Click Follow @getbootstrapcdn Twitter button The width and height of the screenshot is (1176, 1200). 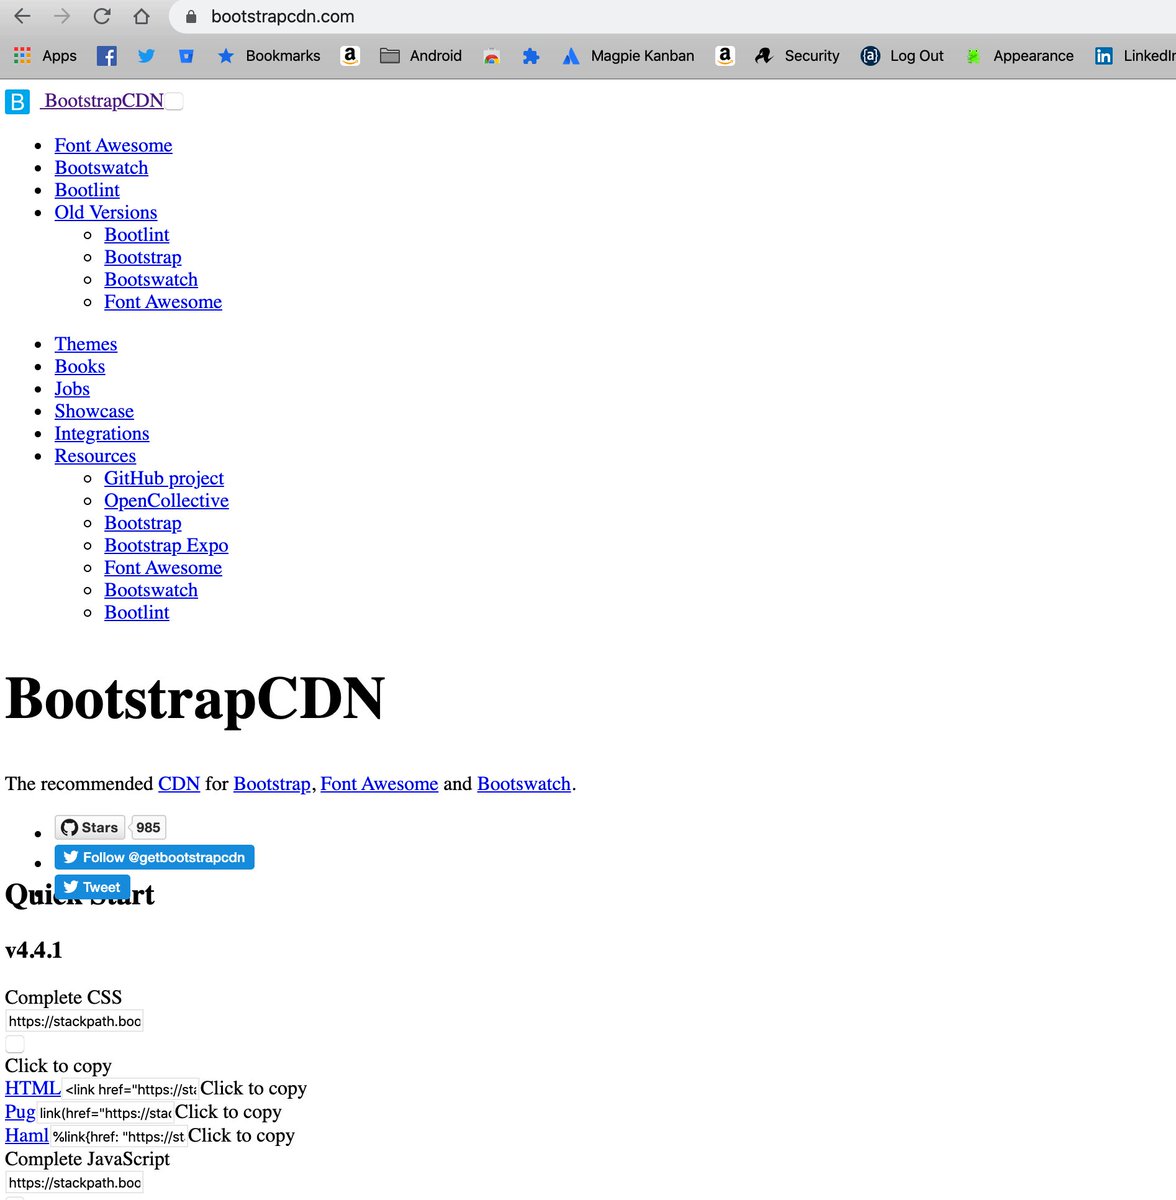tap(154, 857)
